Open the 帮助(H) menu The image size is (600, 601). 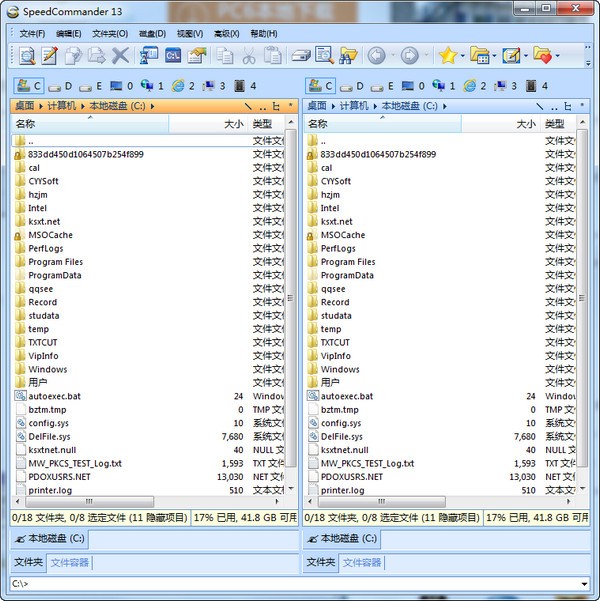(x=264, y=34)
